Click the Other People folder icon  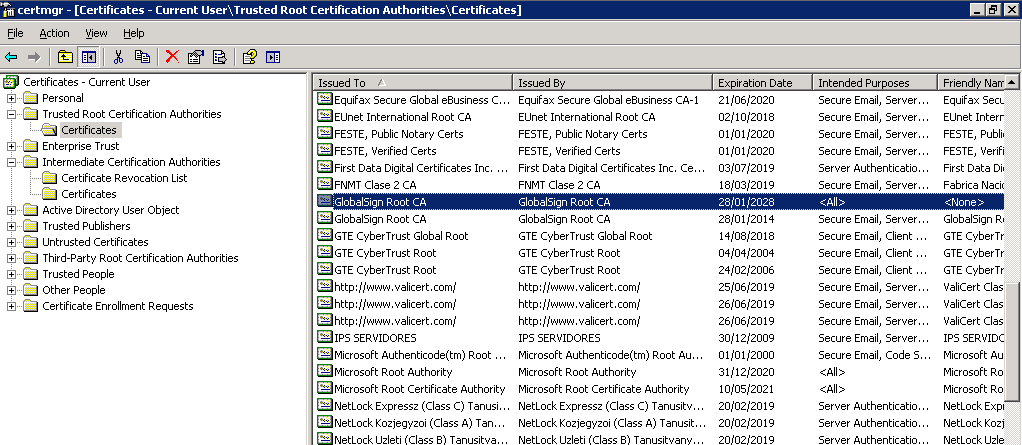tap(31, 290)
